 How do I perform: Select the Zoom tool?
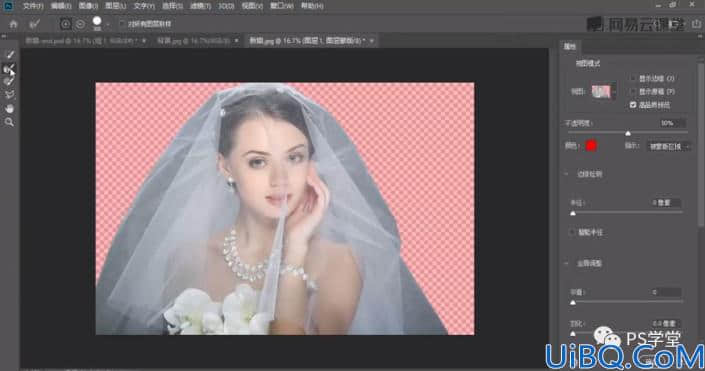[x=9, y=122]
